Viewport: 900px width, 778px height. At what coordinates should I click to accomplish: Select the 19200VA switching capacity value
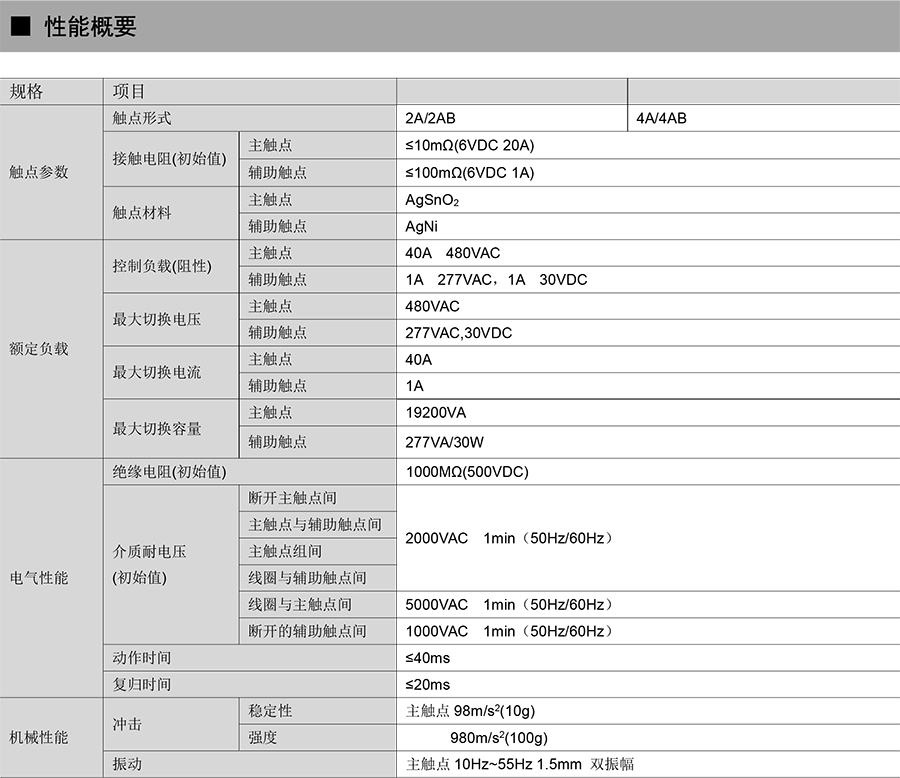point(435,412)
